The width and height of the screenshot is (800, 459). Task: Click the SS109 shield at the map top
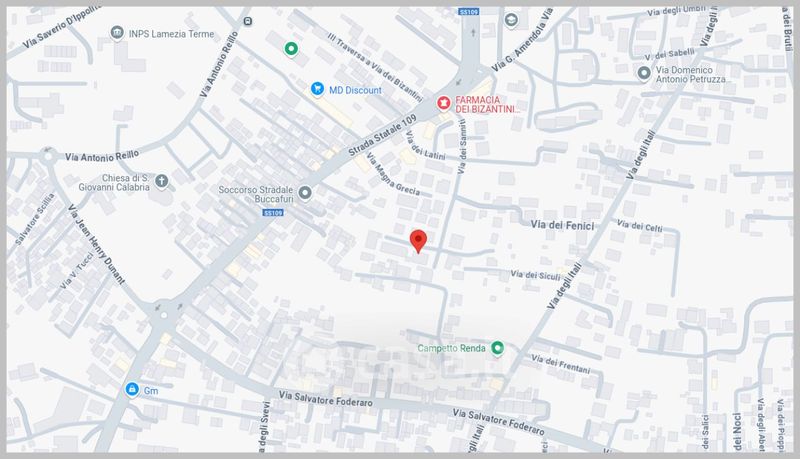coord(469,11)
